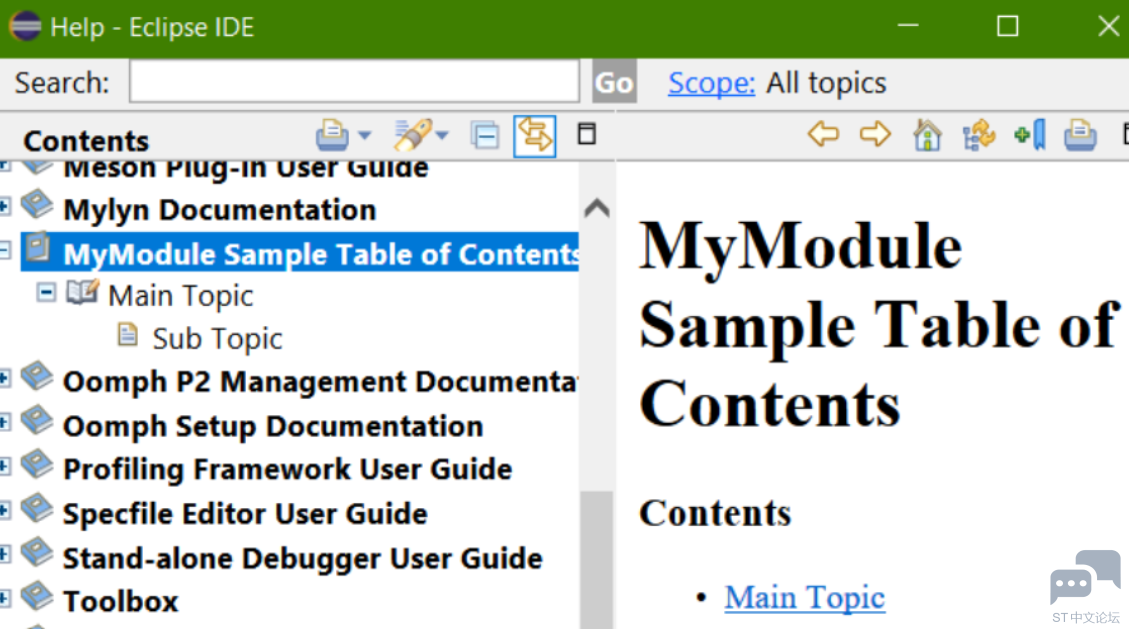Expand Oomph Setup Documentation node
Viewport: 1129px width, 633px height.
[4, 422]
